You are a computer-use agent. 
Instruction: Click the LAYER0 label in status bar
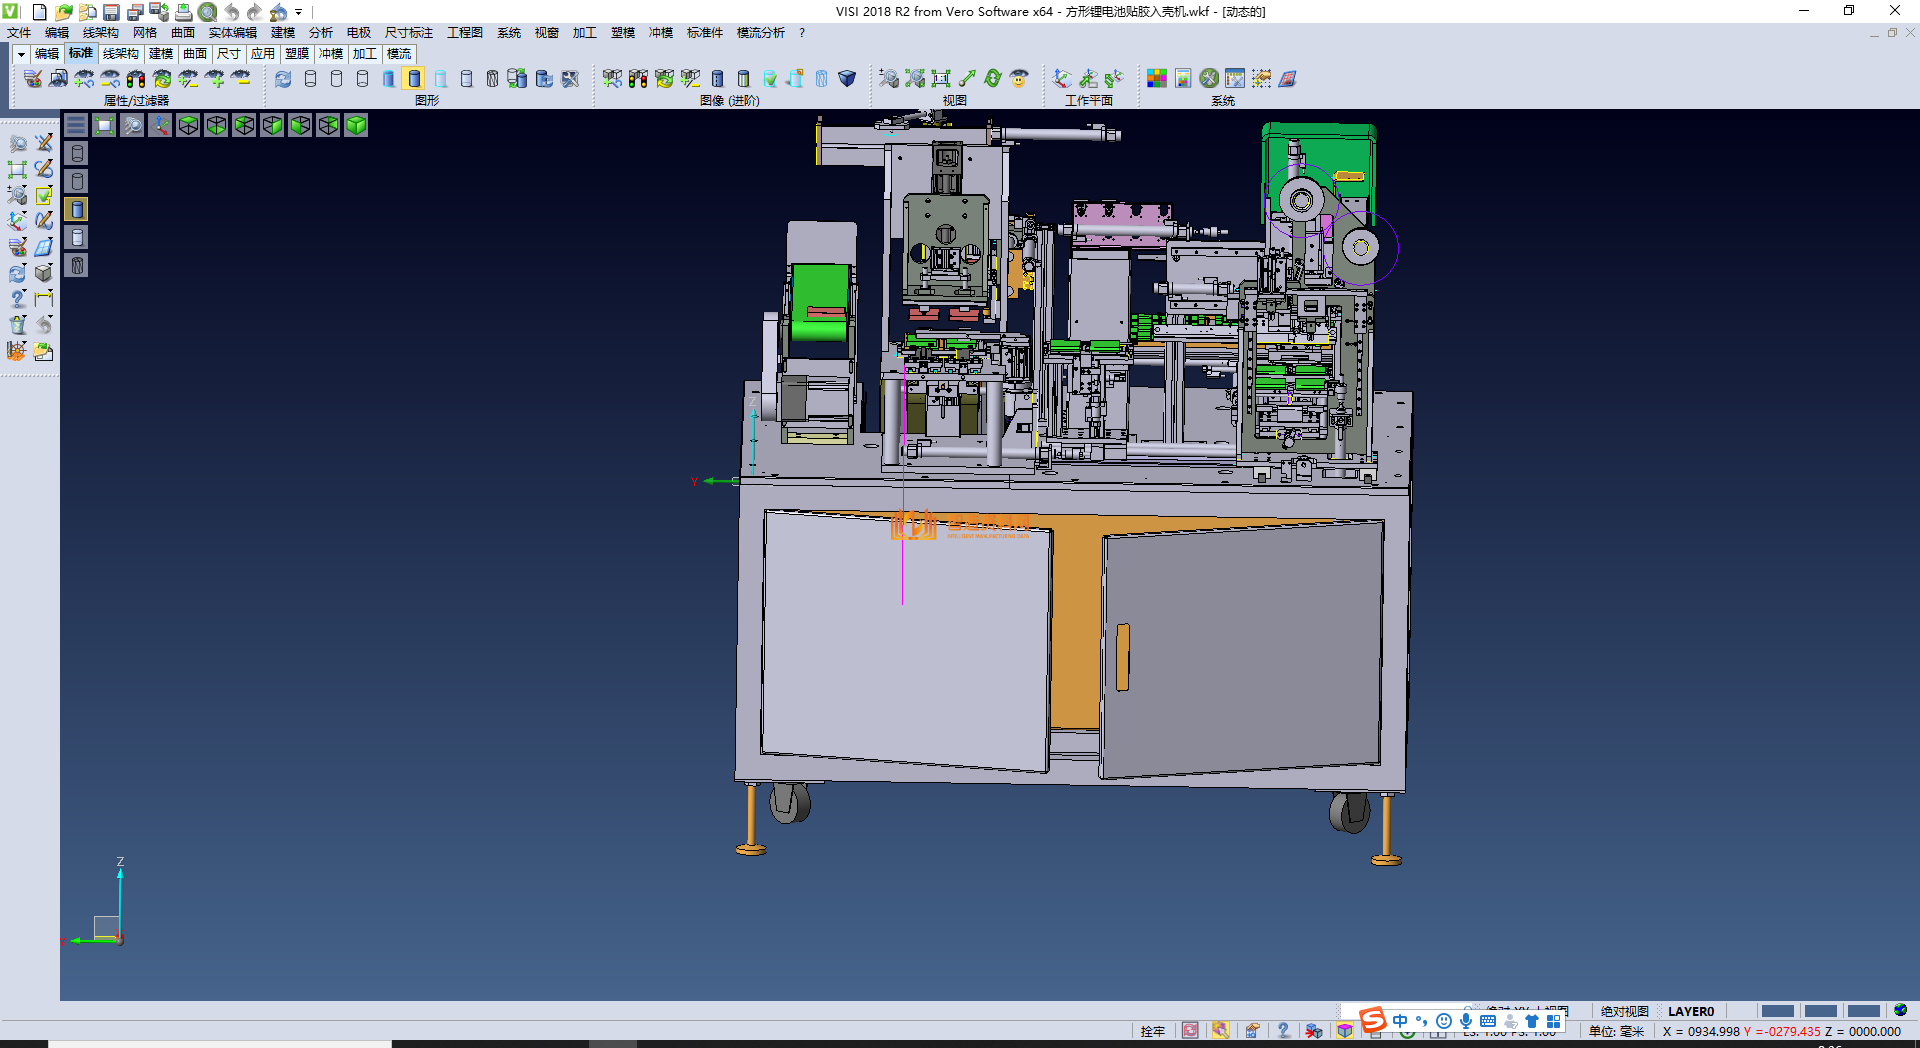[x=1690, y=1011]
